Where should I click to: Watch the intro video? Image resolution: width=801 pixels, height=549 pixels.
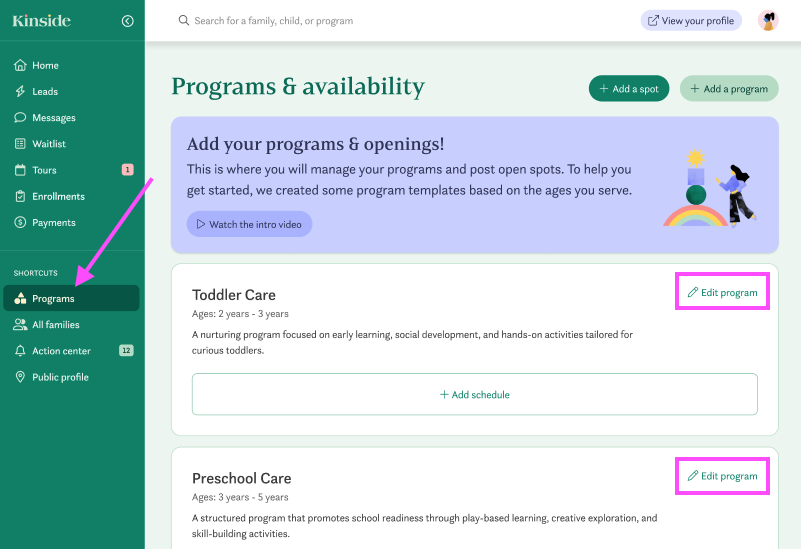click(249, 225)
